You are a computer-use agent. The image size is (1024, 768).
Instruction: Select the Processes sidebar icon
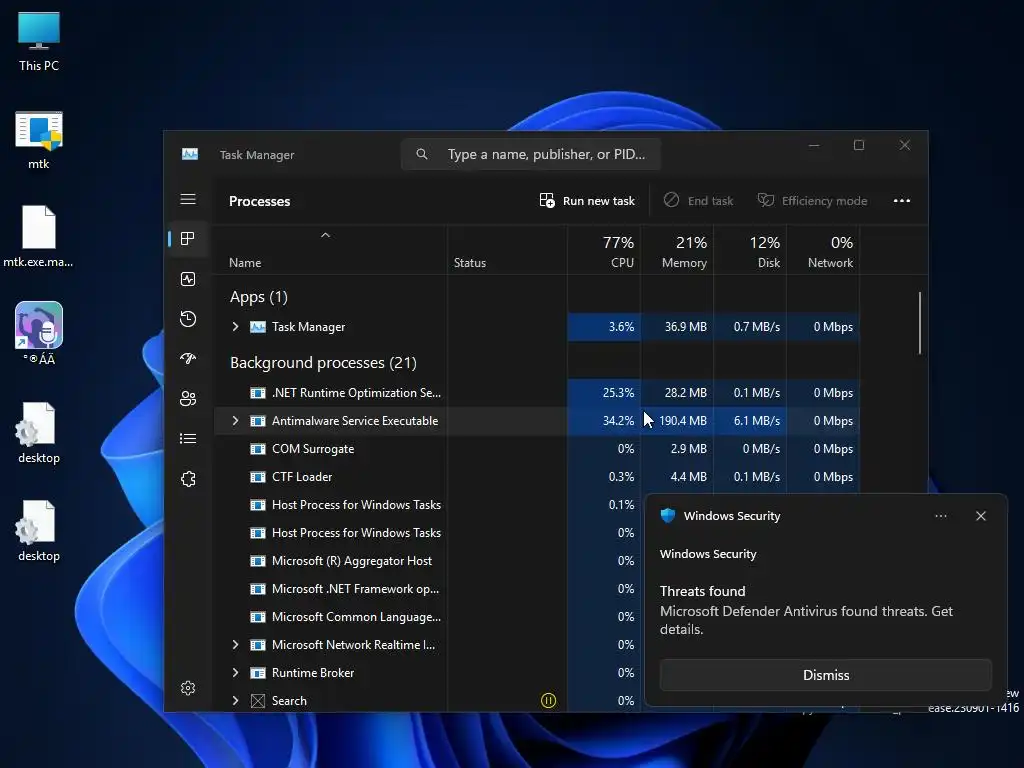[188, 239]
